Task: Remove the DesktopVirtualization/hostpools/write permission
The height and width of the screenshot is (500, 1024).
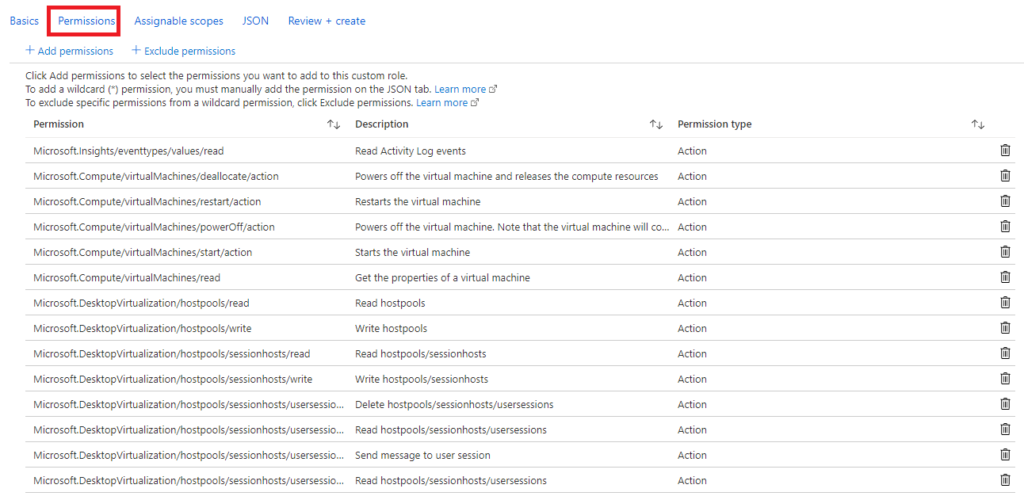Action: pyautogui.click(x=1005, y=328)
